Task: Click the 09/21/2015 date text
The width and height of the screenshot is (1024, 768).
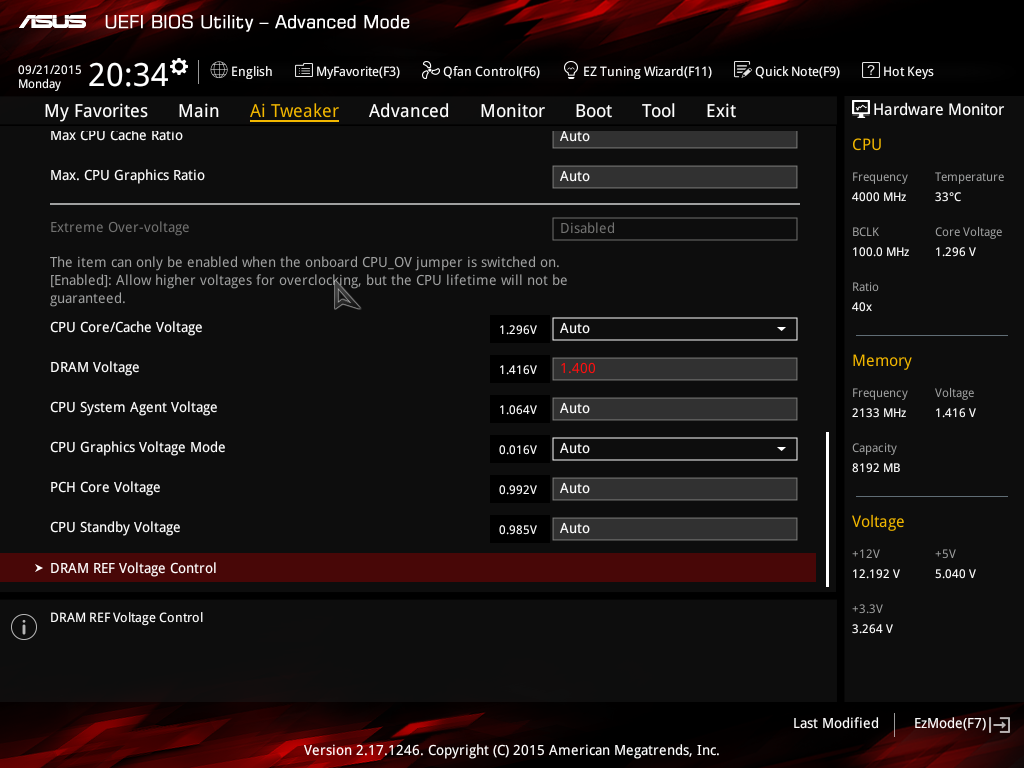Action: pyautogui.click(x=50, y=69)
